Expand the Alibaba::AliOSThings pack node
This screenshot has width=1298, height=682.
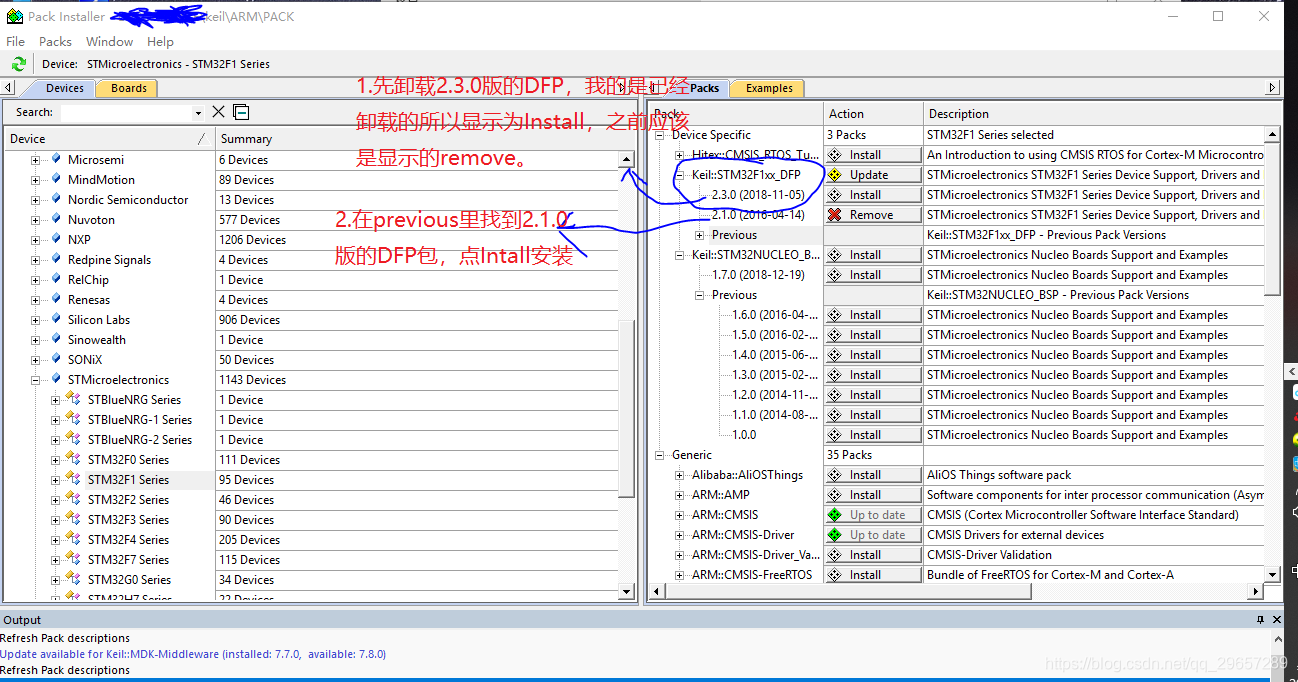pyautogui.click(x=680, y=475)
